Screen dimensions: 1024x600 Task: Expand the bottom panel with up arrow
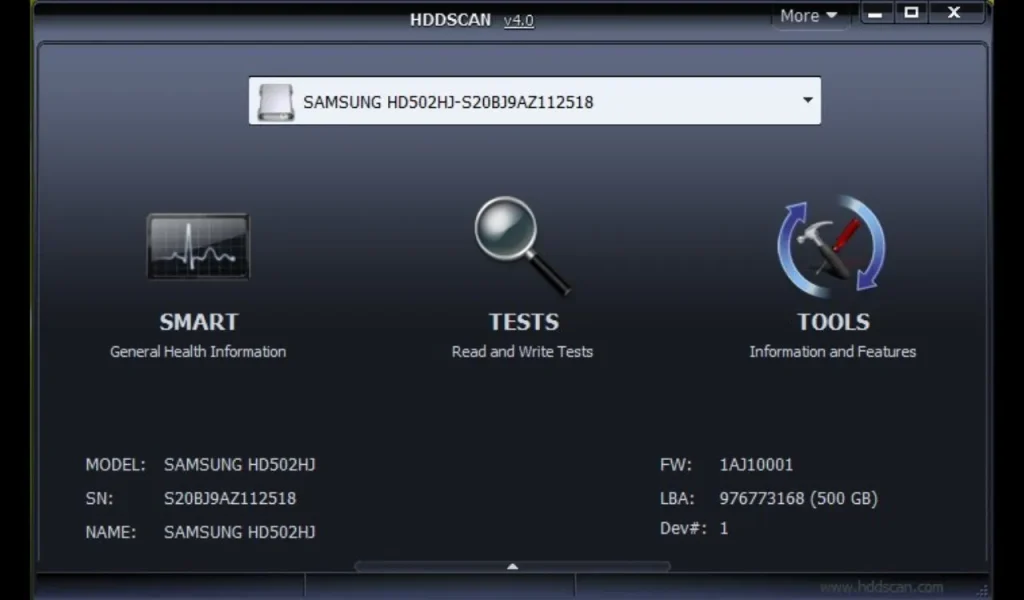(x=513, y=566)
